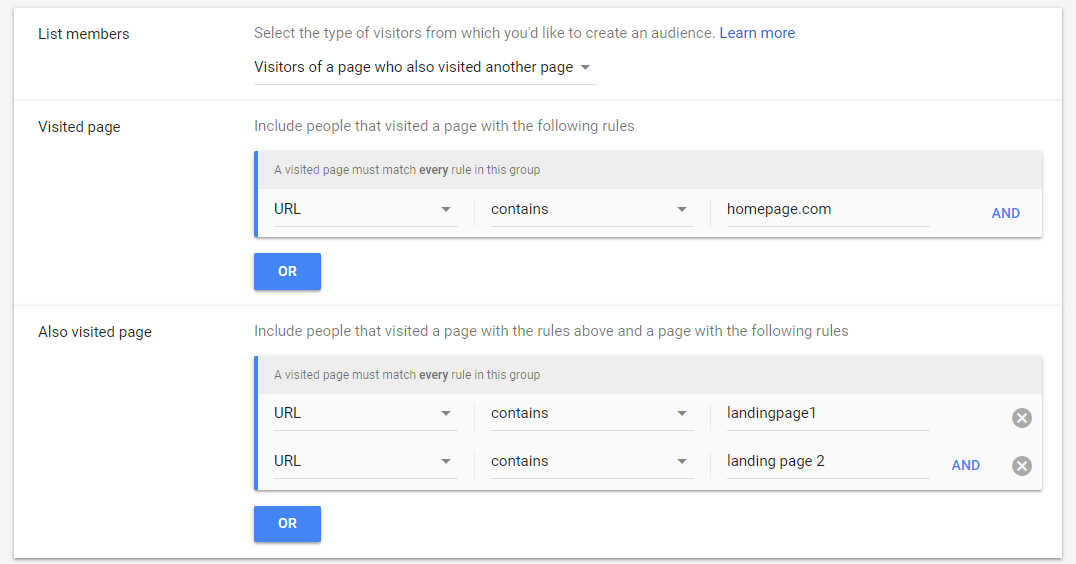Expand contains dropdown for landingpage1 rule
The image size is (1076, 564).
pos(591,413)
